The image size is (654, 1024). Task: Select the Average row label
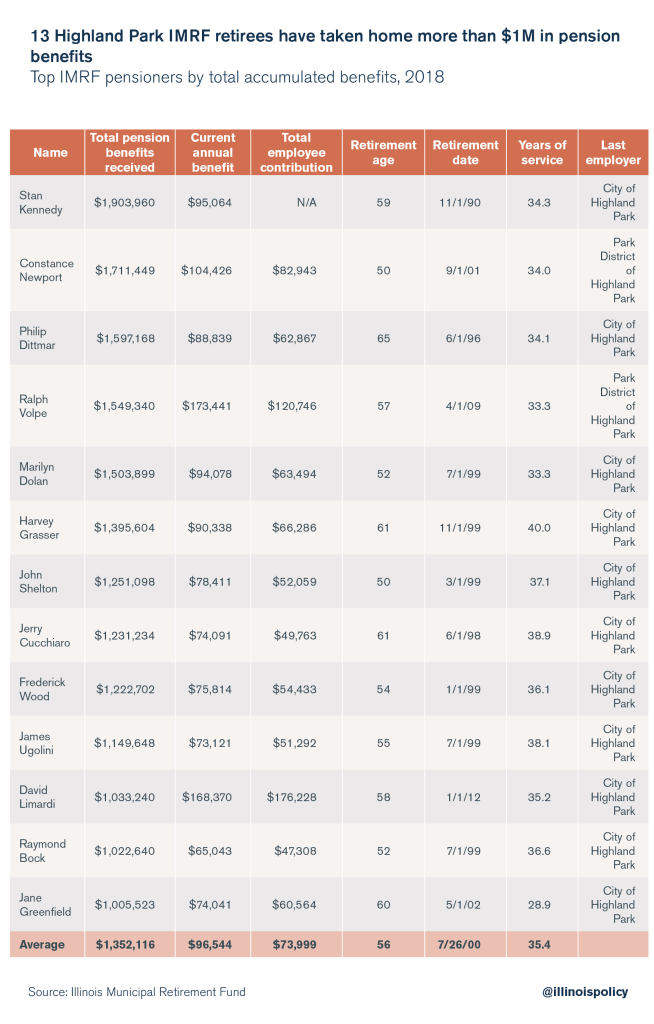pyautogui.click(x=42, y=944)
